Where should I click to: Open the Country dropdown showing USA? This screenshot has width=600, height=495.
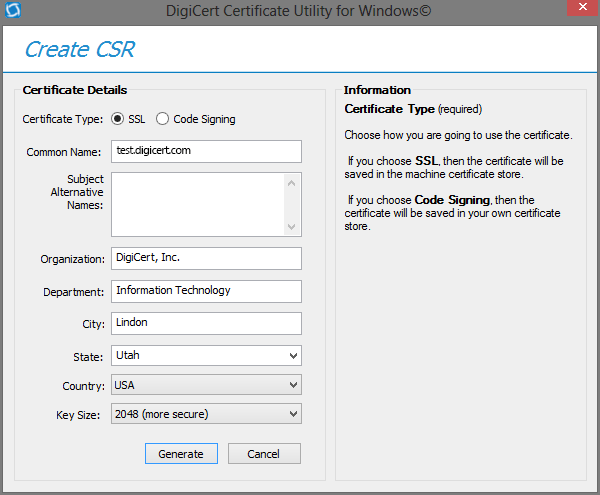[206, 384]
